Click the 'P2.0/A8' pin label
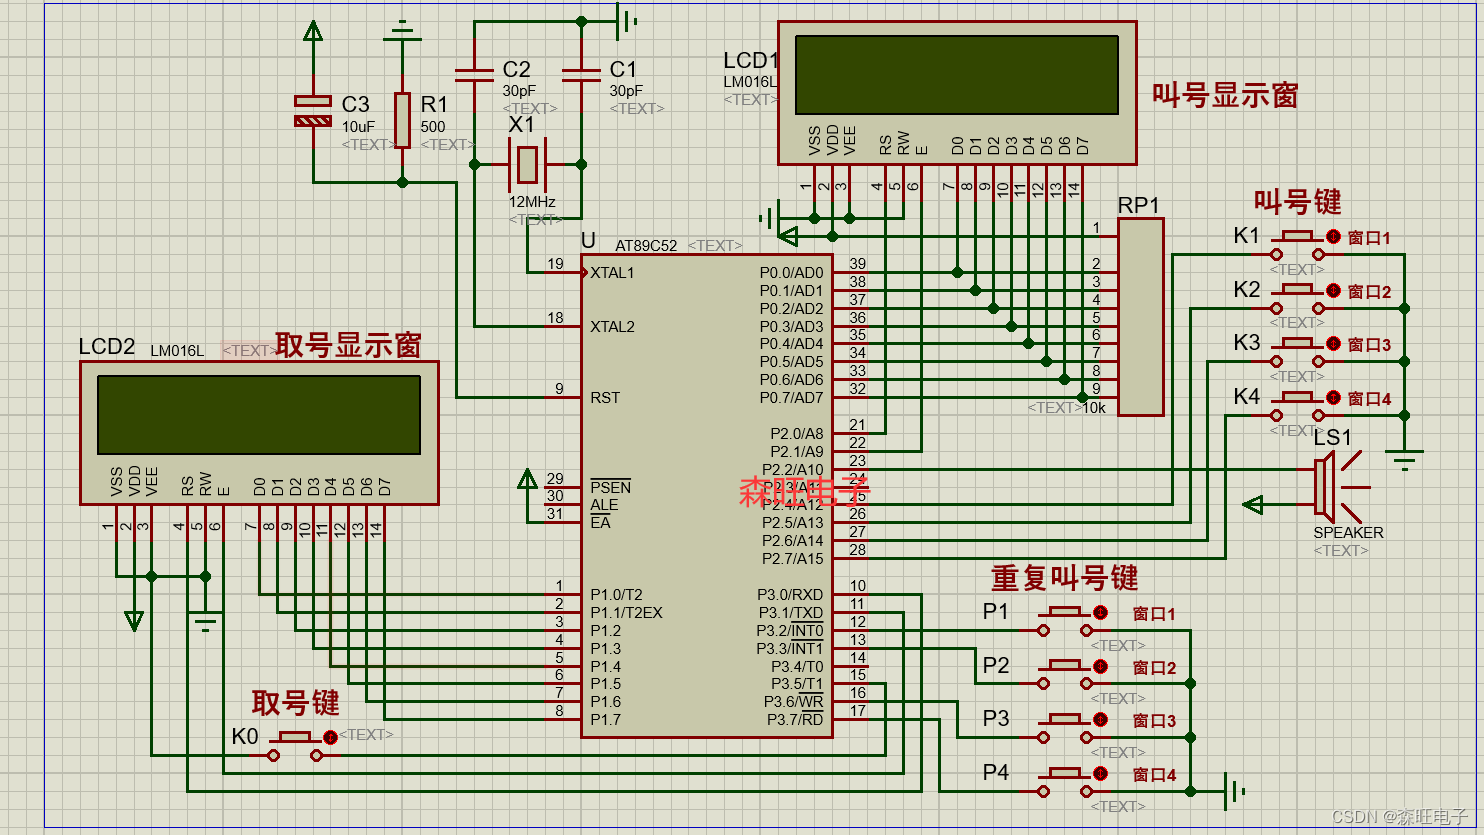 tap(797, 434)
